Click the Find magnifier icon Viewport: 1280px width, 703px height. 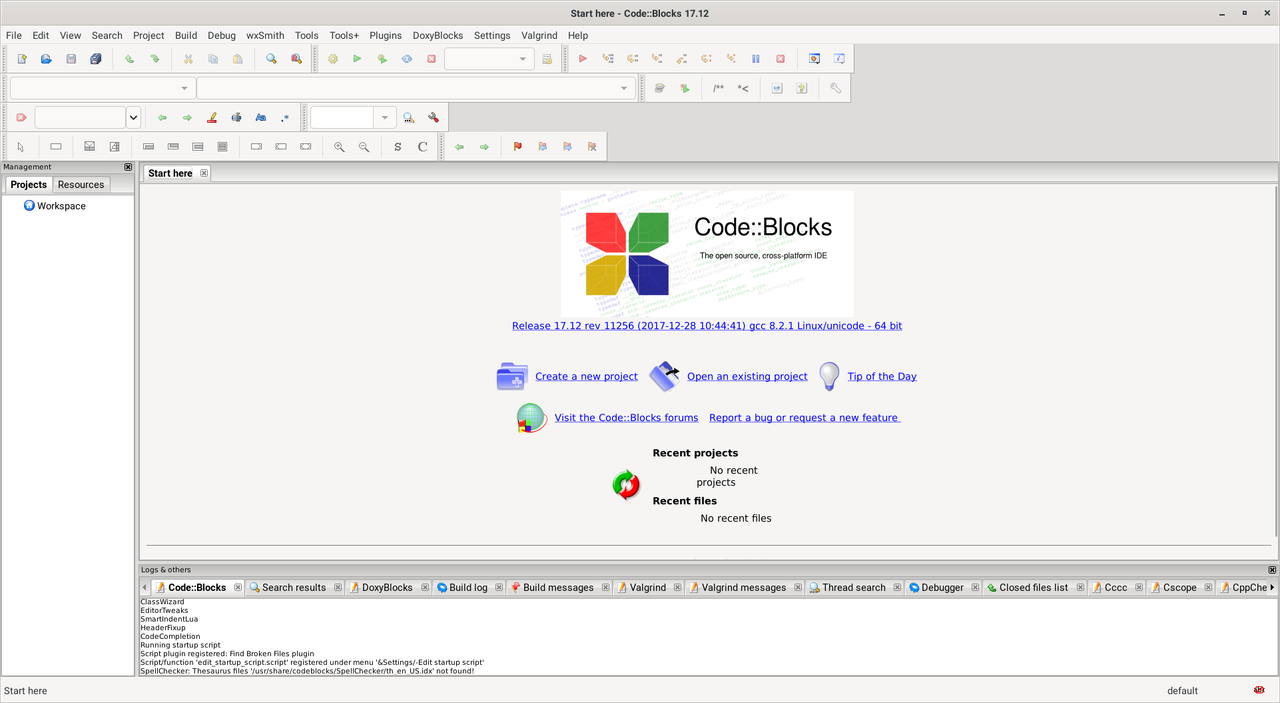(x=271, y=59)
